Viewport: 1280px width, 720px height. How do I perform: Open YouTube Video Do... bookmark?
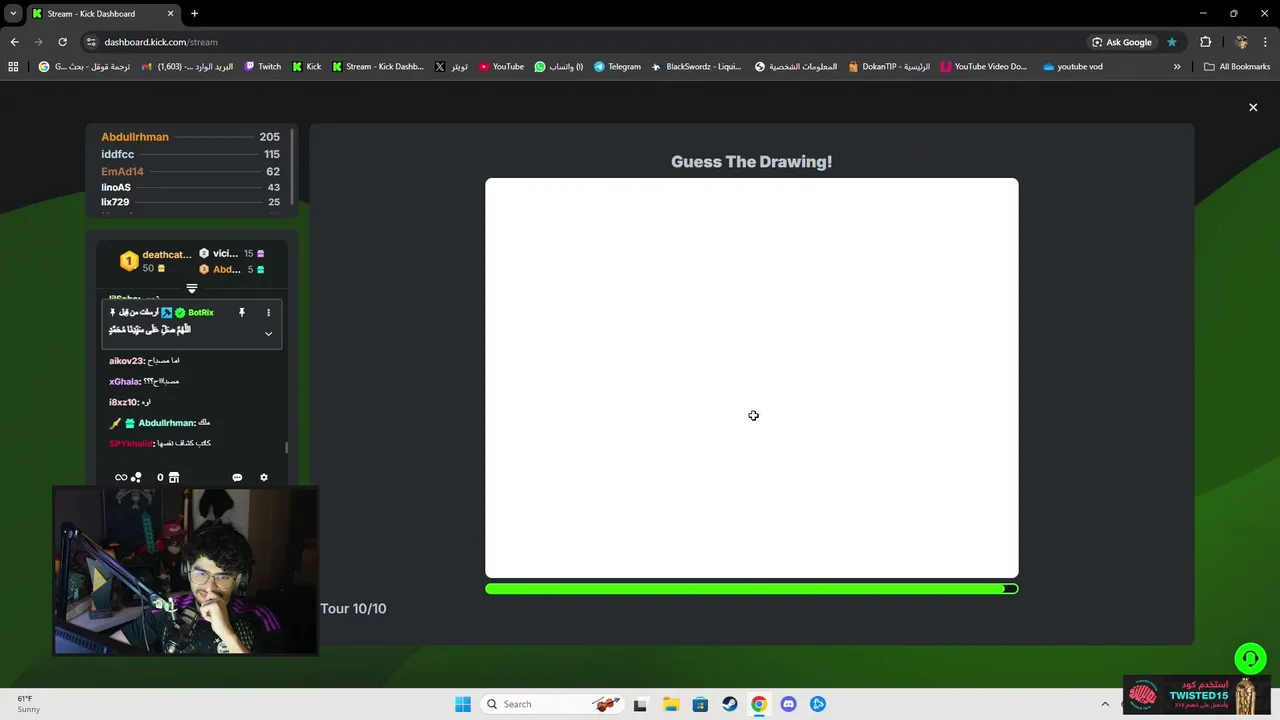pos(984,67)
